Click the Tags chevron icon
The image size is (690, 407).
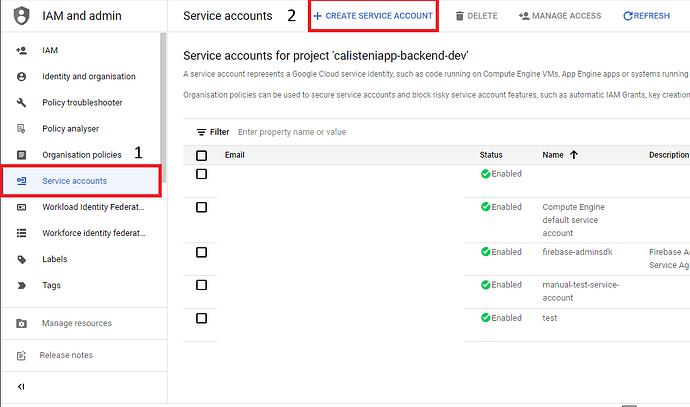point(21,285)
